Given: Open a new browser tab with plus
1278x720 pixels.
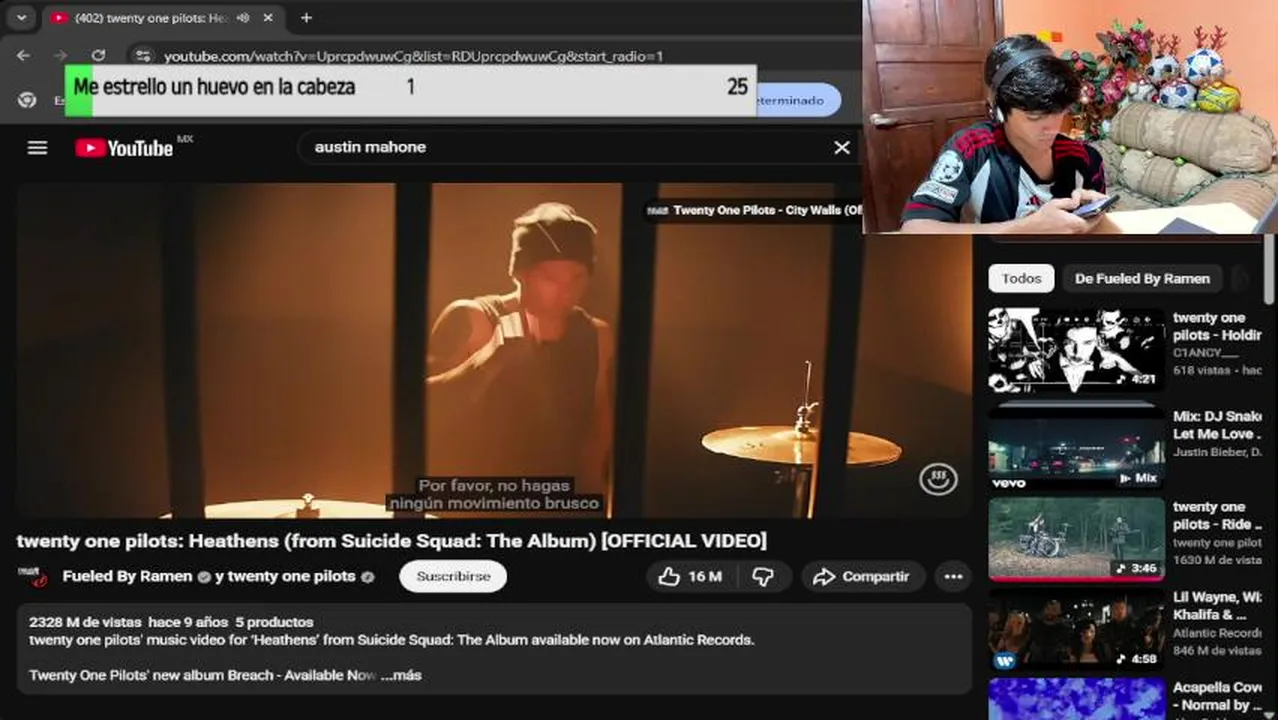Looking at the screenshot, I should (x=306, y=18).
